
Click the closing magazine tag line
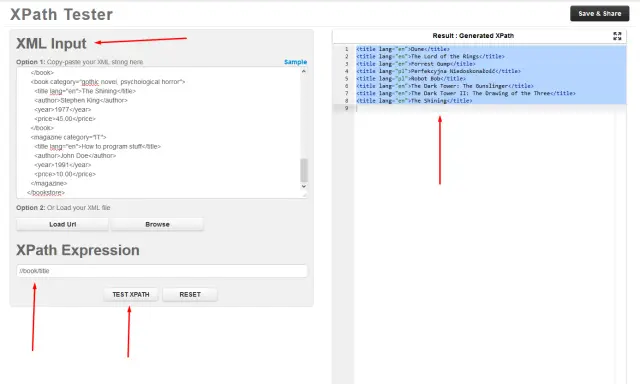(x=49, y=184)
